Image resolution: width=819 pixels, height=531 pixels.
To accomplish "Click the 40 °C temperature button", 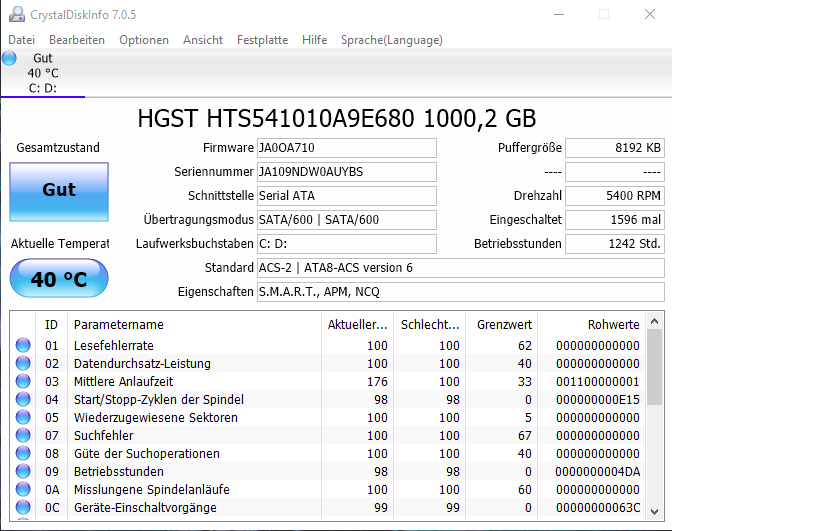I will pyautogui.click(x=59, y=278).
